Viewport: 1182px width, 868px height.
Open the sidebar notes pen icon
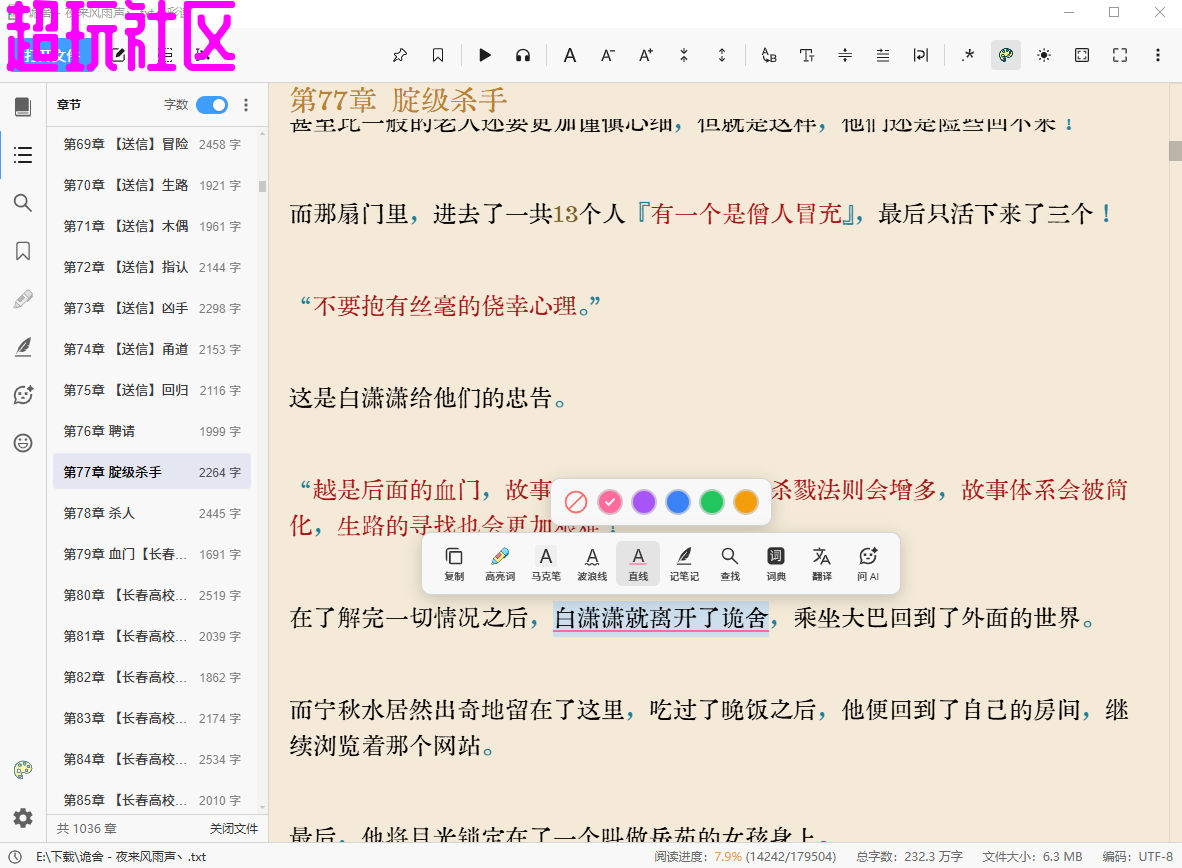click(23, 347)
